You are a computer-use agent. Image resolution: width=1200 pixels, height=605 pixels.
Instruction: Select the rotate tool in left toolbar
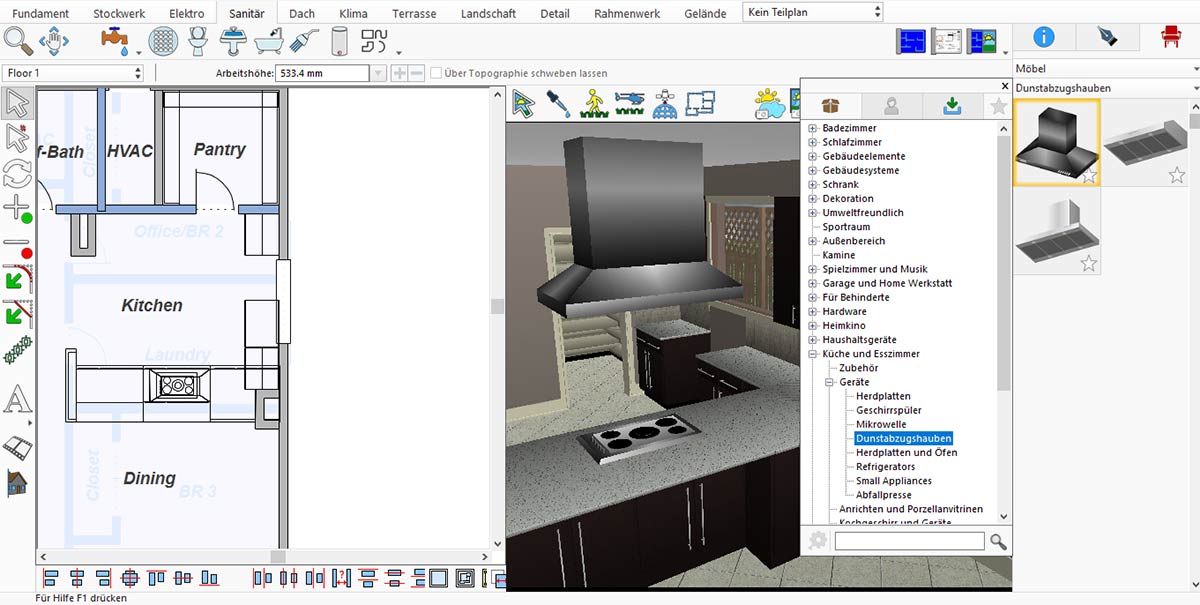click(18, 174)
